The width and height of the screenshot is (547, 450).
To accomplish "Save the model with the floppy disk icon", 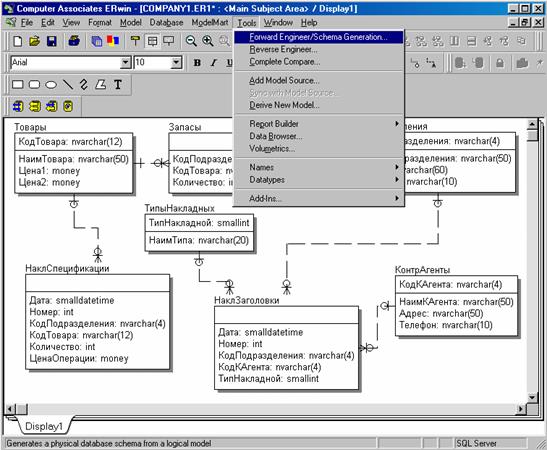I will [52, 41].
